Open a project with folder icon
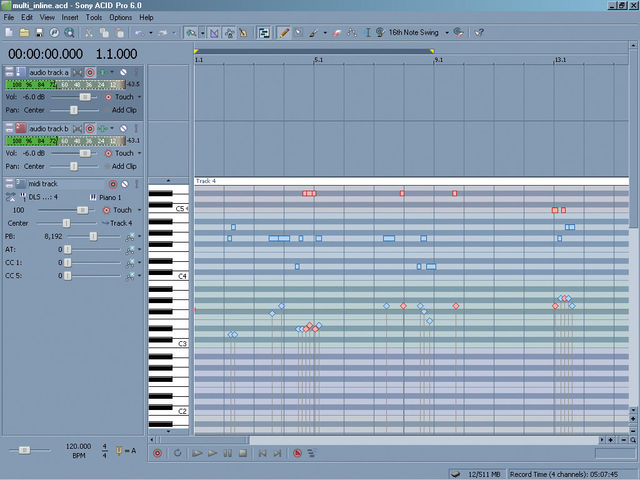640x480 pixels. 24,33
